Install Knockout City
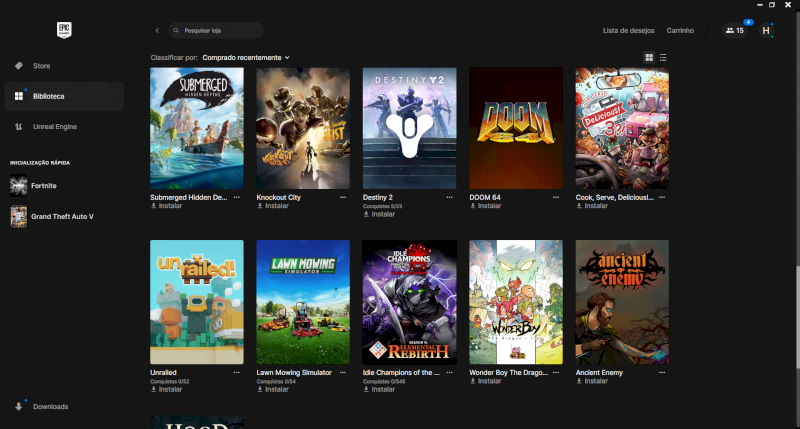800x429 pixels. 273,206
